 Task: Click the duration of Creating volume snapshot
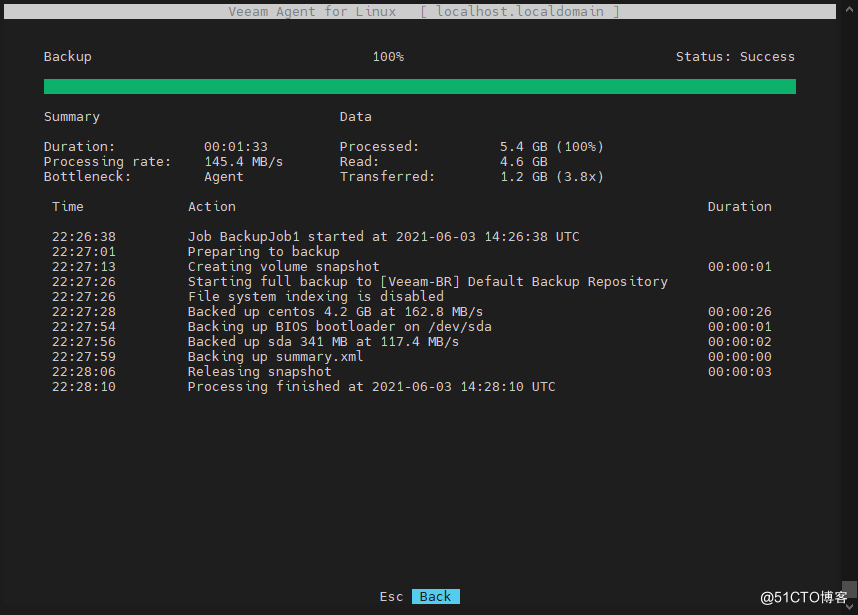tap(740, 266)
